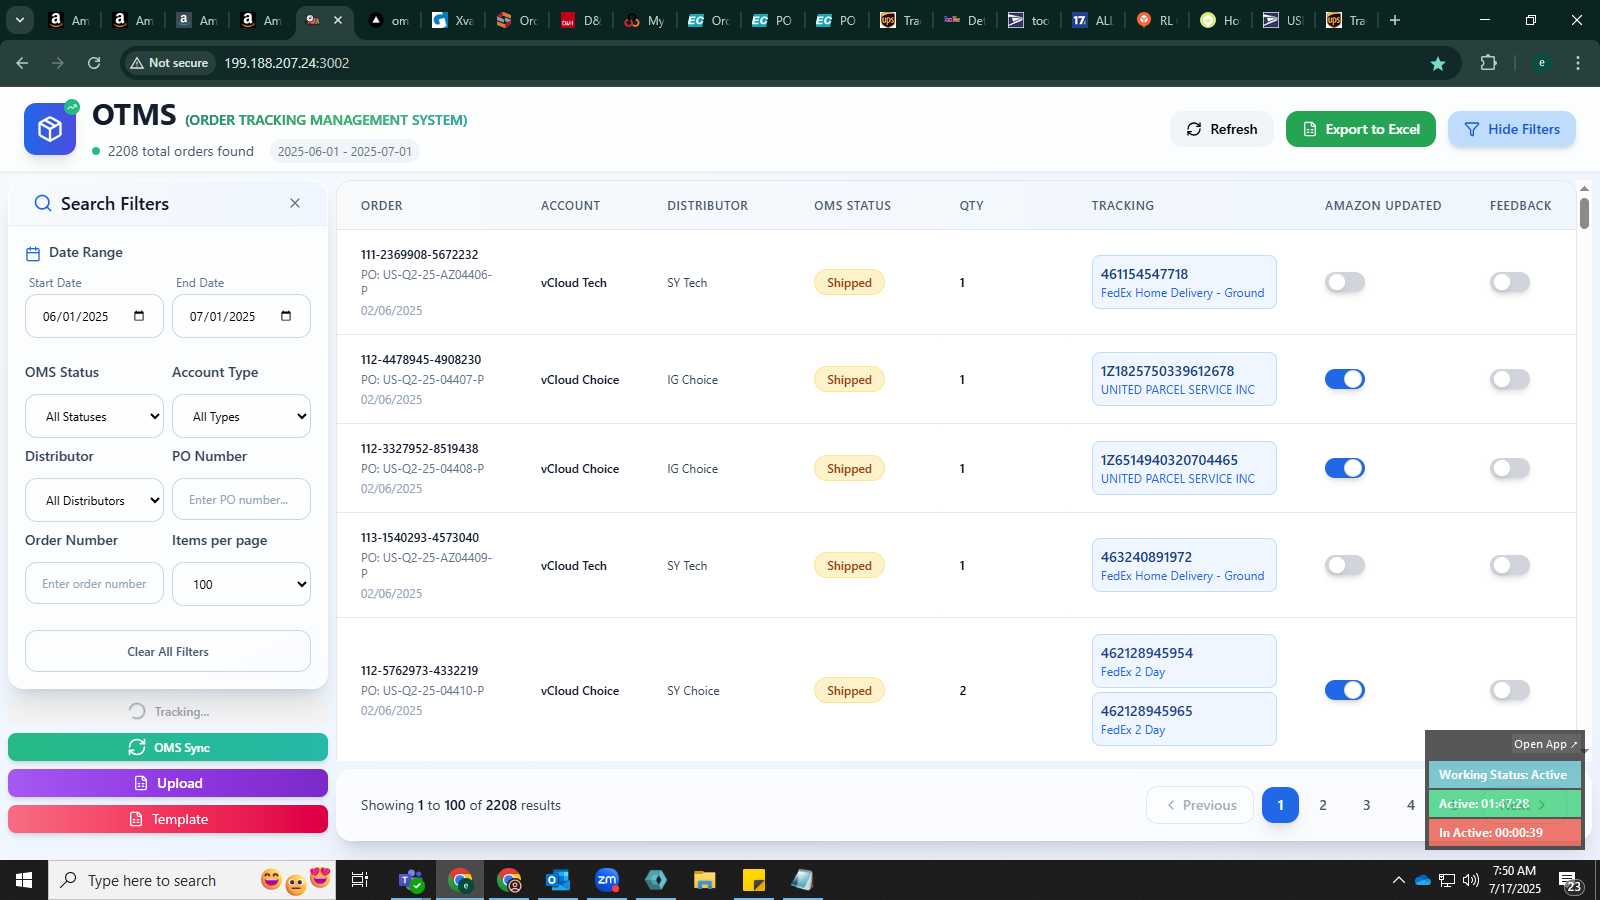The width and height of the screenshot is (1600, 900).
Task: Click the browser reload icon
Action: 94,63
